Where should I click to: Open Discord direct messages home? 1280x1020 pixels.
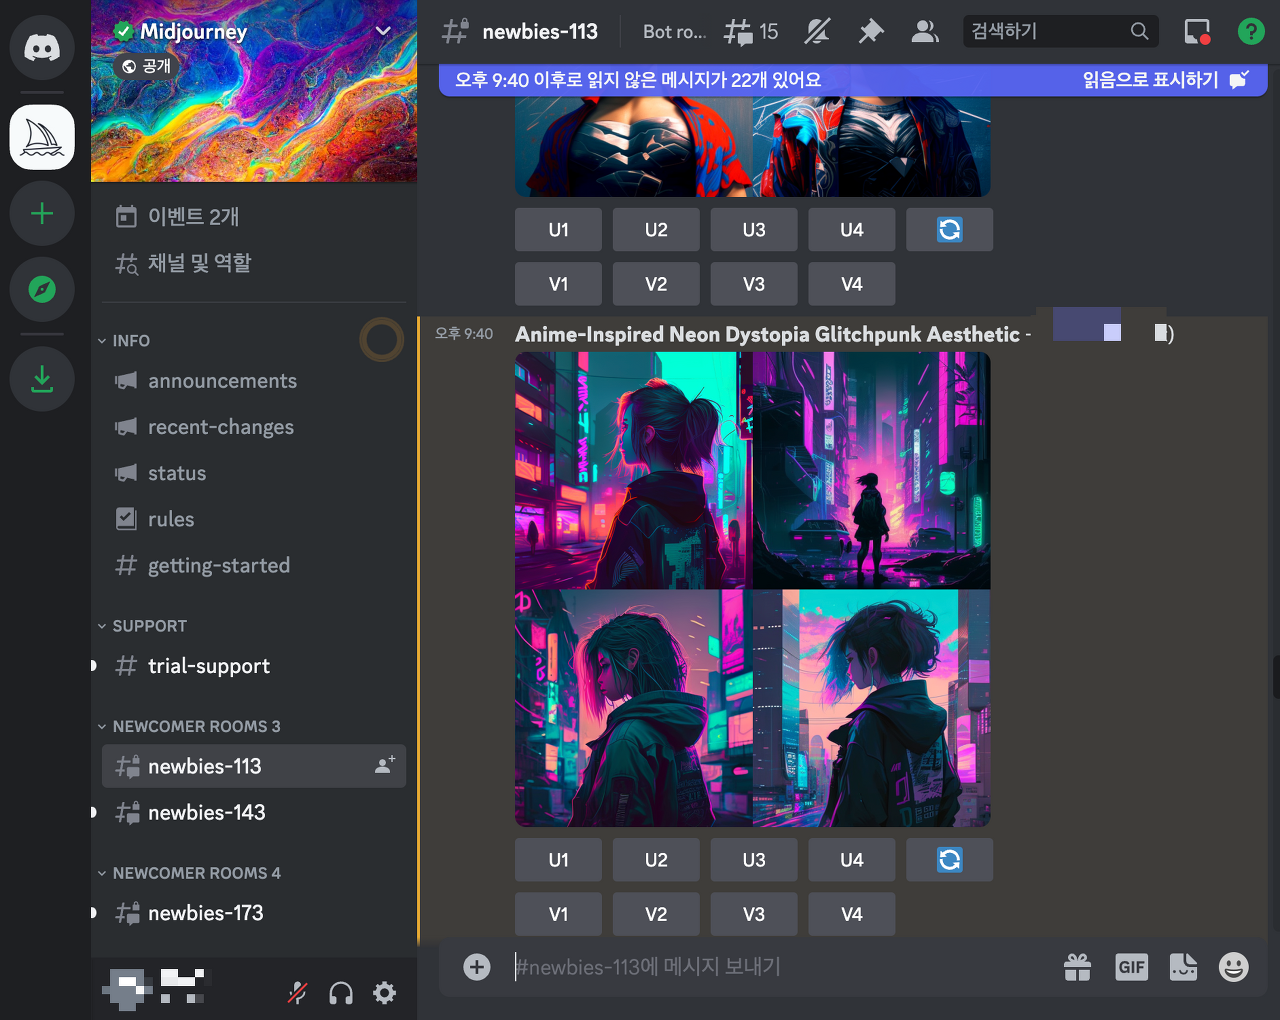(42, 47)
